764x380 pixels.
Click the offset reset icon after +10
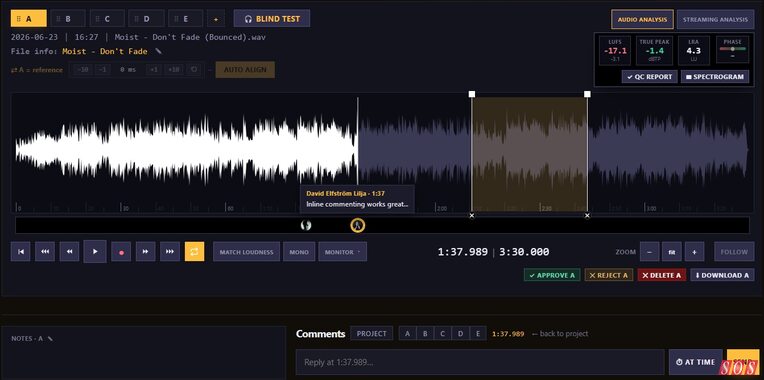click(194, 70)
